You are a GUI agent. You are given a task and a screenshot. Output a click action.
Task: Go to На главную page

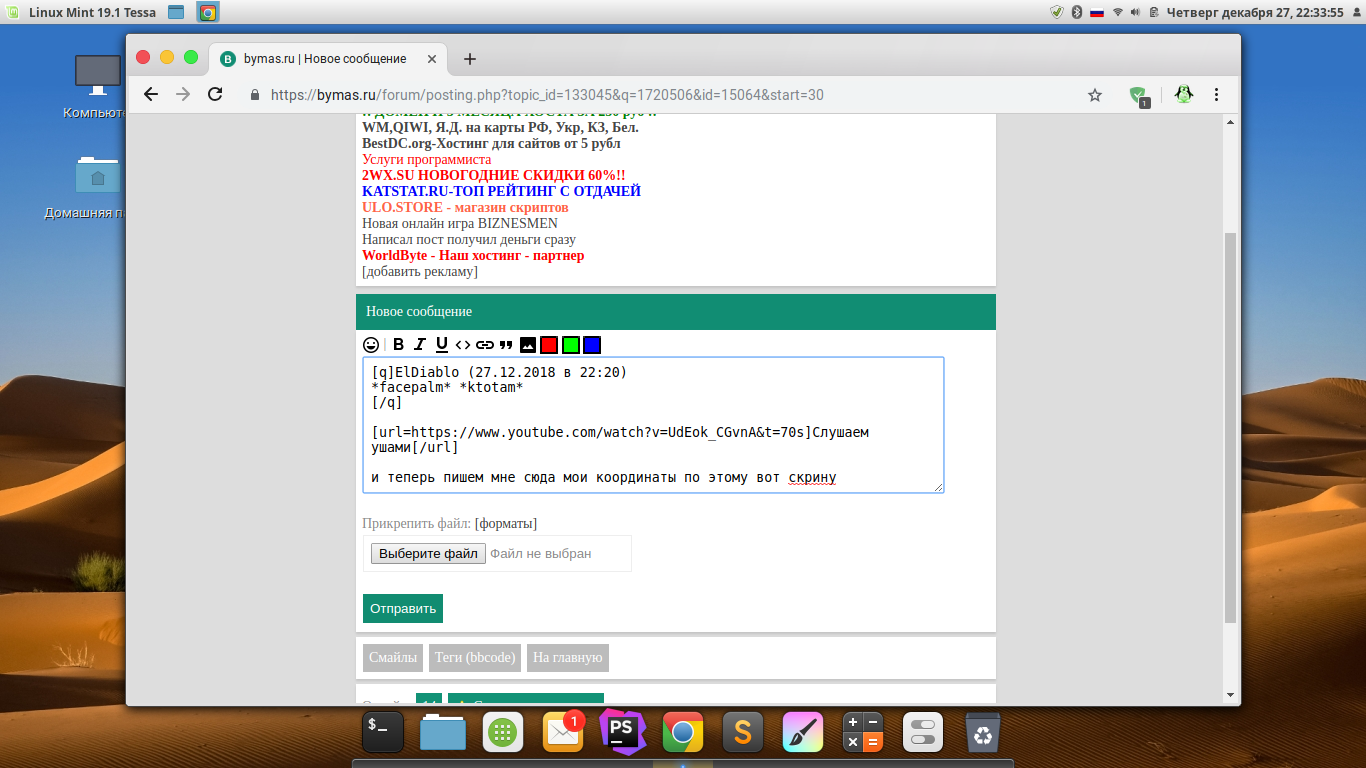(567, 658)
